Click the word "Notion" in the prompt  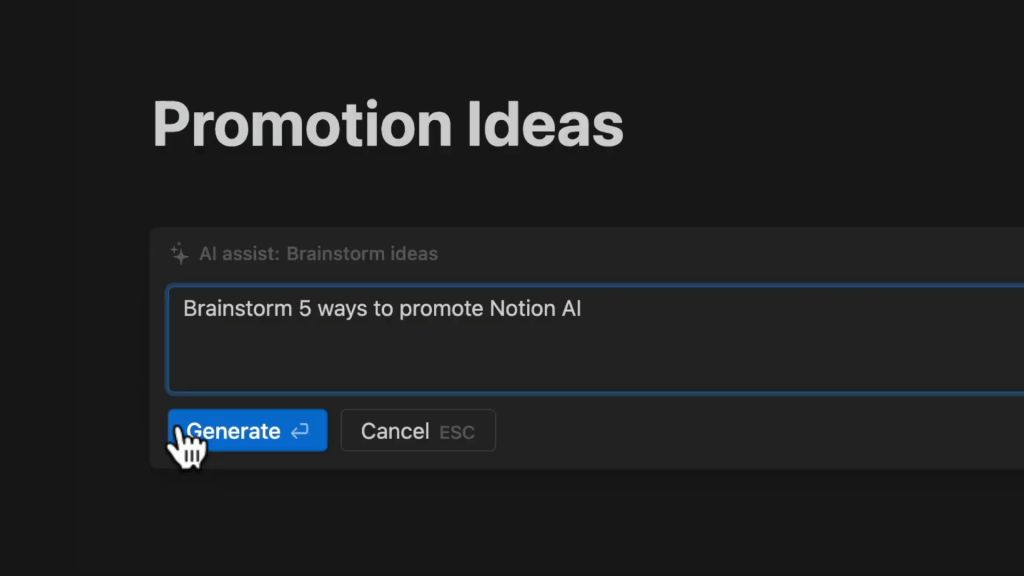[x=521, y=309]
